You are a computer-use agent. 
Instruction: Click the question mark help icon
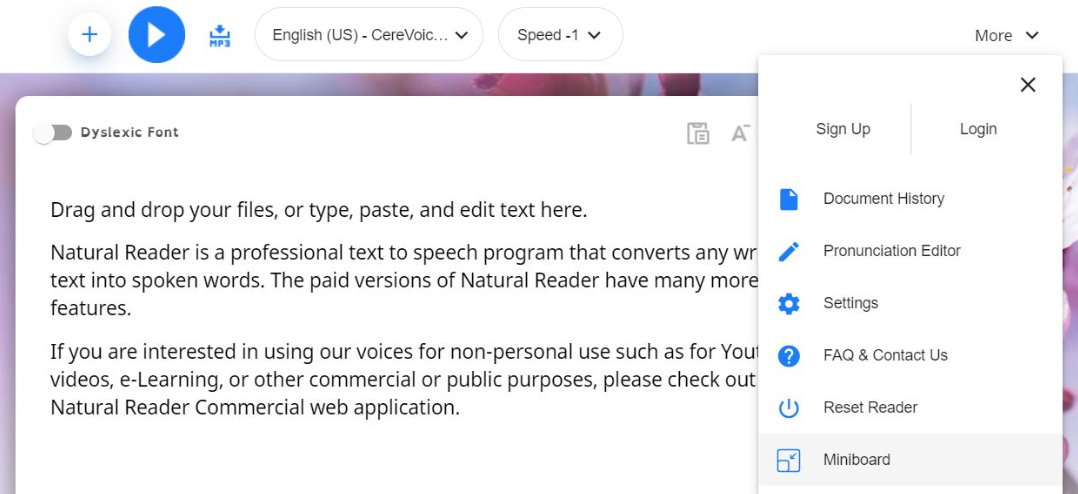point(789,356)
